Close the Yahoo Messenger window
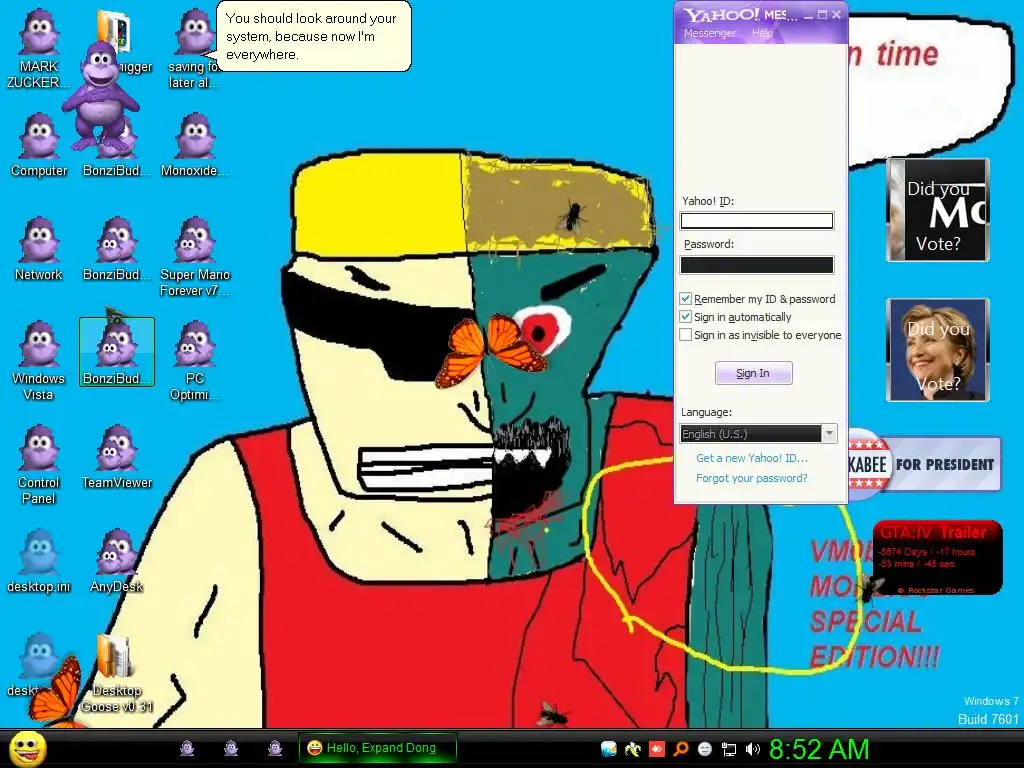 click(x=837, y=15)
